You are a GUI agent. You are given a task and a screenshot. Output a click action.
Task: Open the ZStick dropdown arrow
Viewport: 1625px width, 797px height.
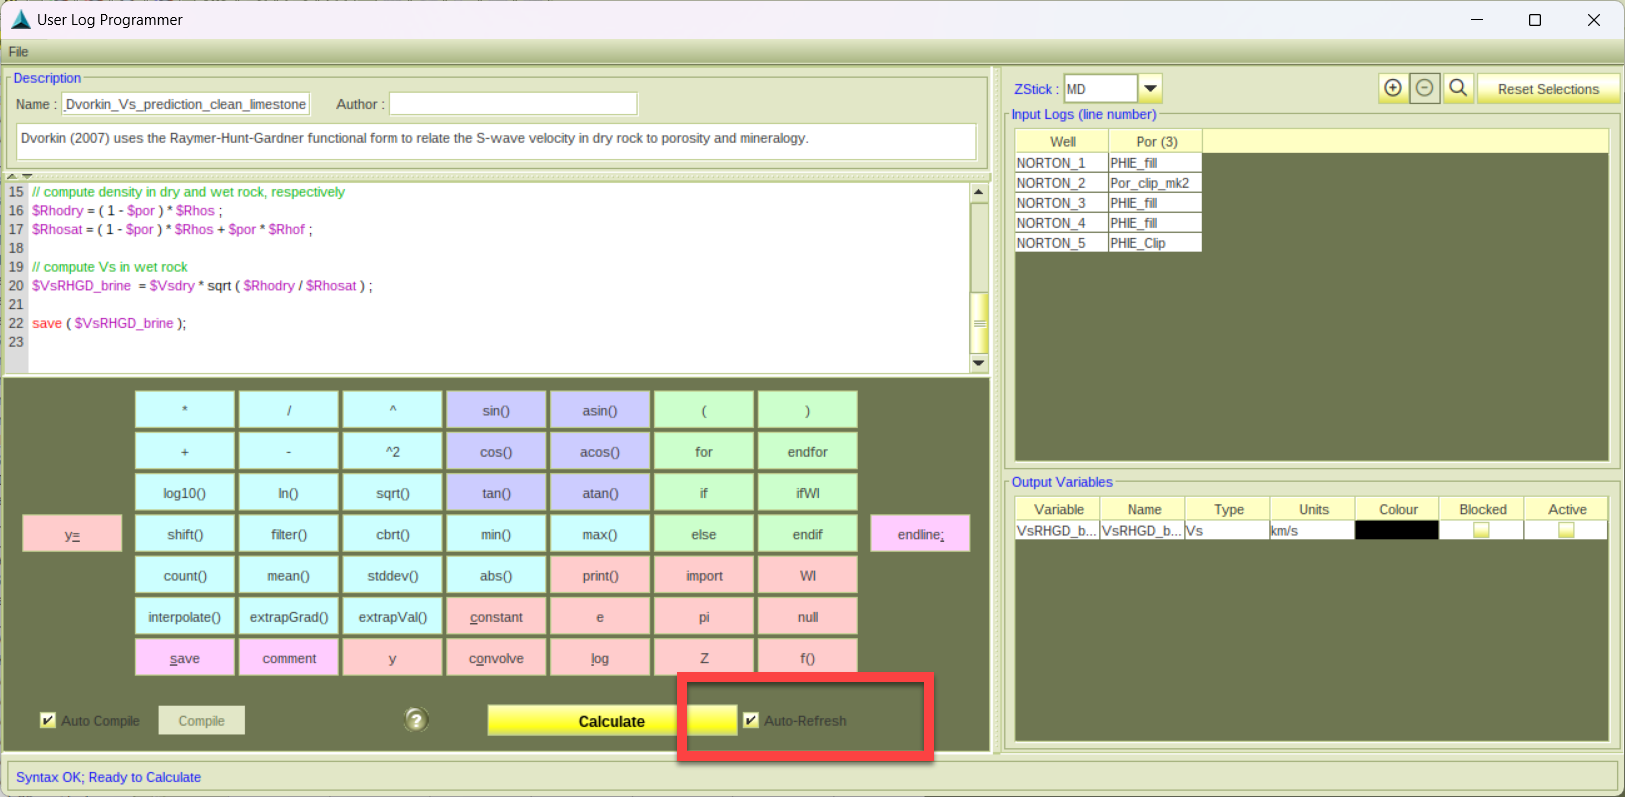tap(1151, 89)
